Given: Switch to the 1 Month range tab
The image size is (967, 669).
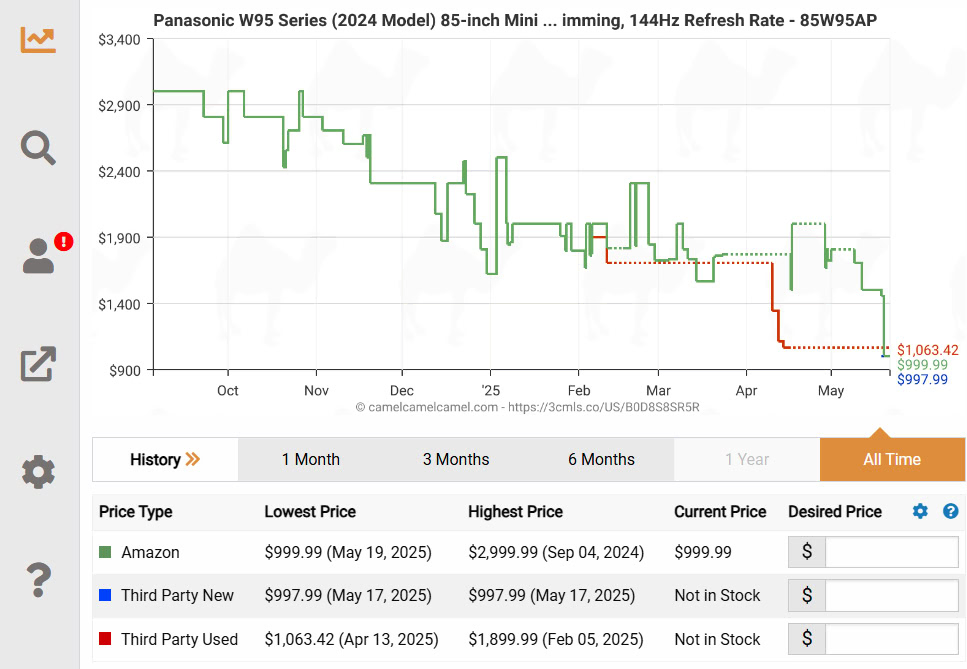Looking at the screenshot, I should [310, 460].
